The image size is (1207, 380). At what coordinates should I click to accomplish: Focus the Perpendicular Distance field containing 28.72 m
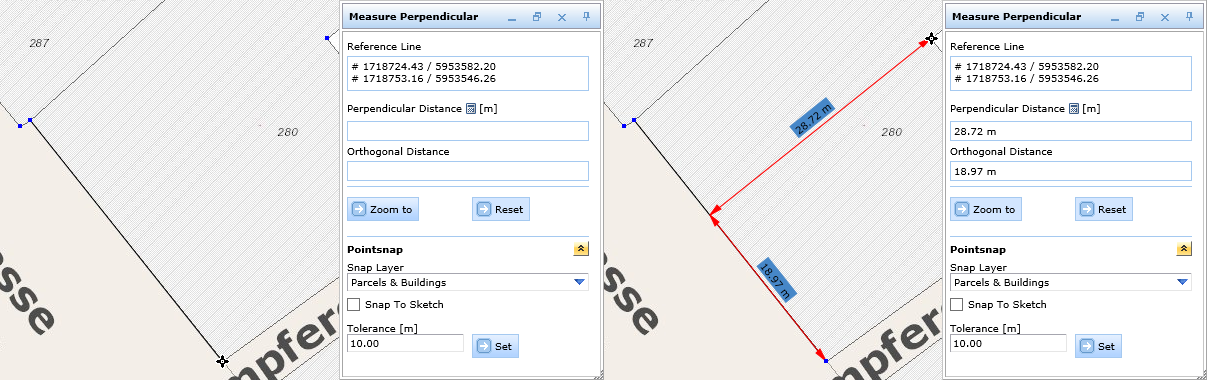[1071, 131]
